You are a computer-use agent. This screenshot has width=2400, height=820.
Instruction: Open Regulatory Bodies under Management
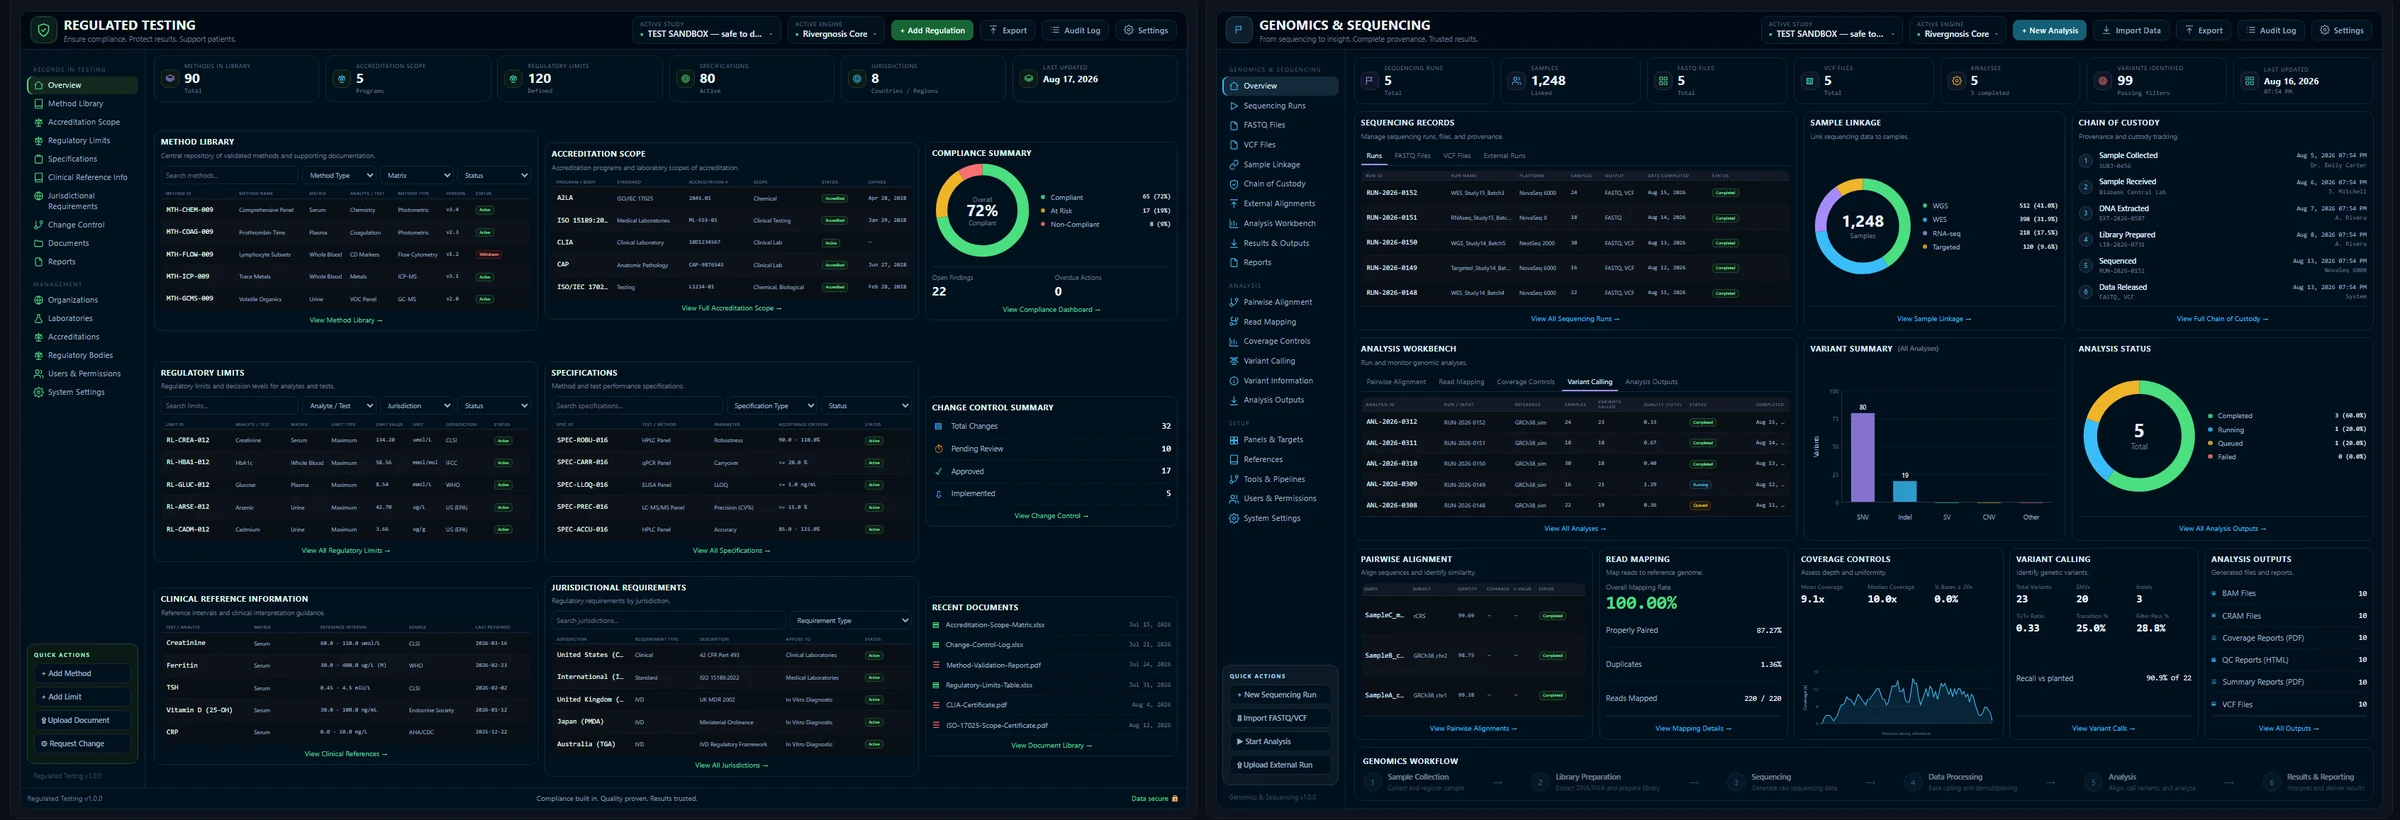tap(80, 355)
